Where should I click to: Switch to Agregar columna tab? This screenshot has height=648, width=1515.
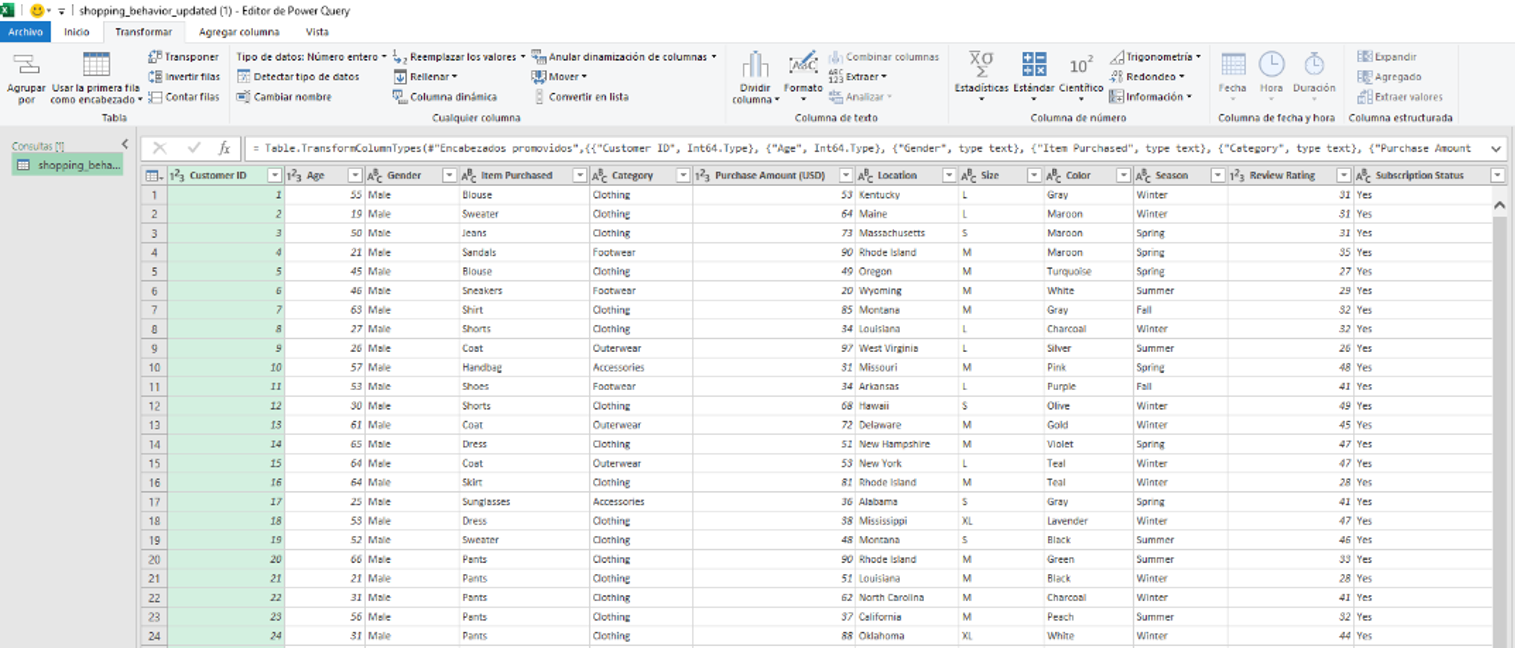(239, 32)
